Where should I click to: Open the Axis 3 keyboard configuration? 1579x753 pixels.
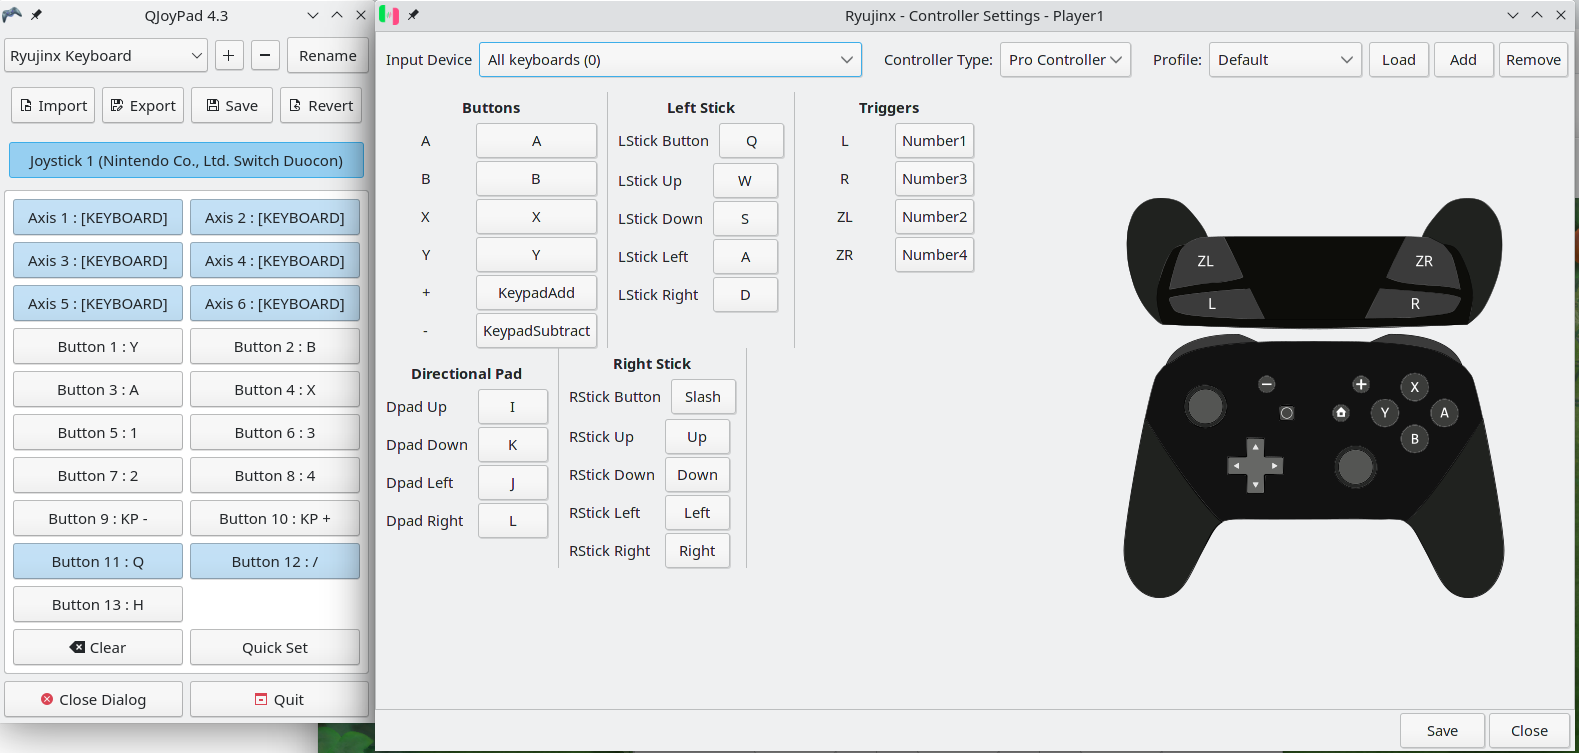coord(98,261)
